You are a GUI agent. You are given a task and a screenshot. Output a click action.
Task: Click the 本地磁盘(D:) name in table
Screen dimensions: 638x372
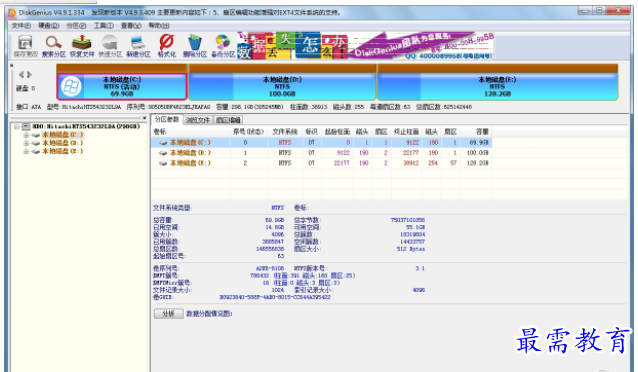[190, 153]
